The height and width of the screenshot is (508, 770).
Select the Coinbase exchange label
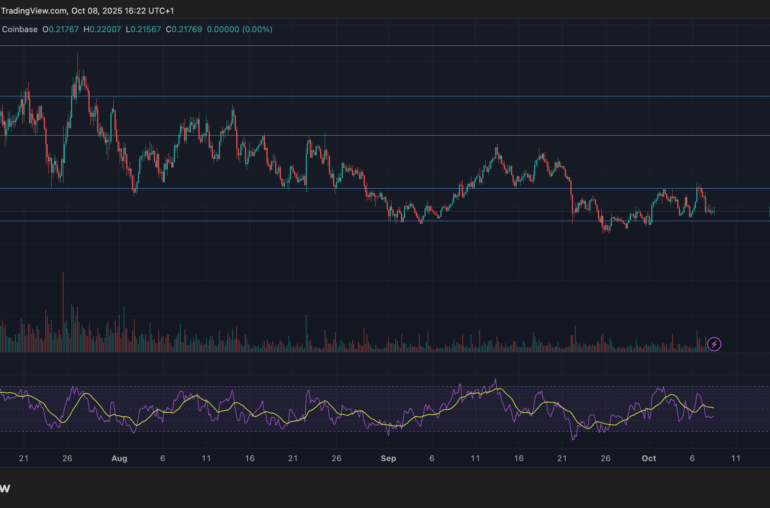(21, 29)
